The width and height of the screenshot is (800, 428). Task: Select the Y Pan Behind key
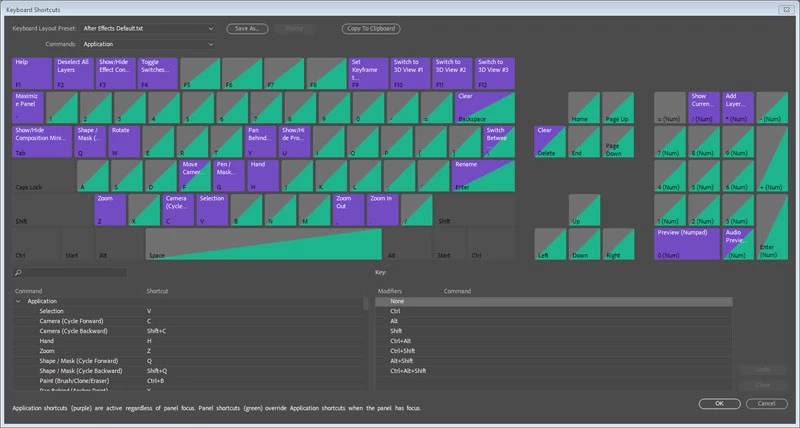click(x=261, y=142)
